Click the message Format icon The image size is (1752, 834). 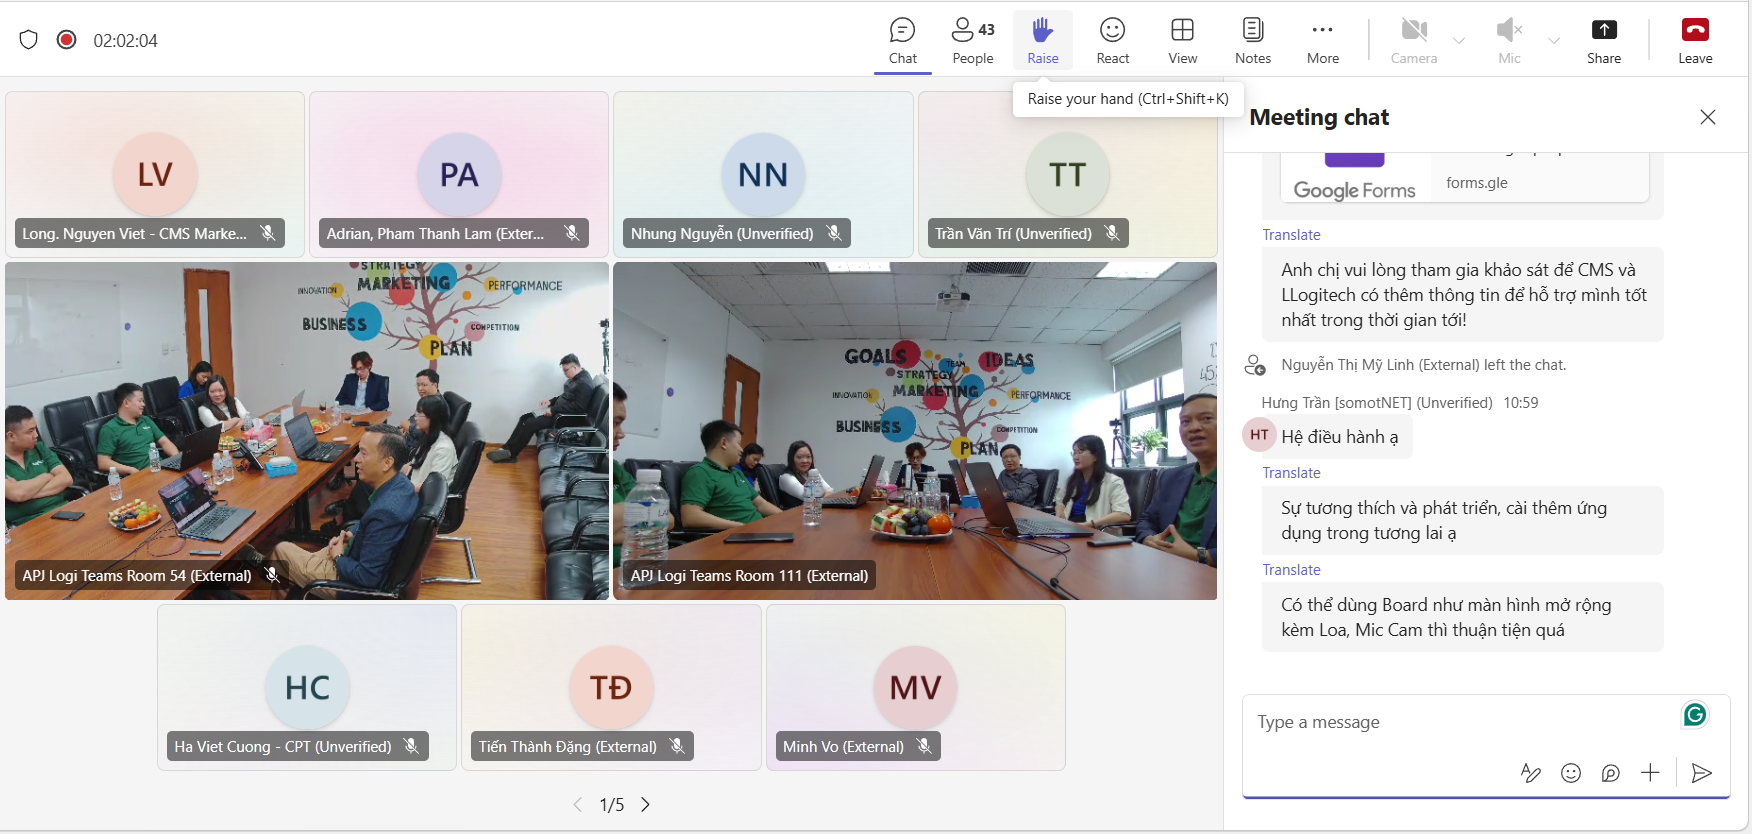pyautogui.click(x=1530, y=772)
